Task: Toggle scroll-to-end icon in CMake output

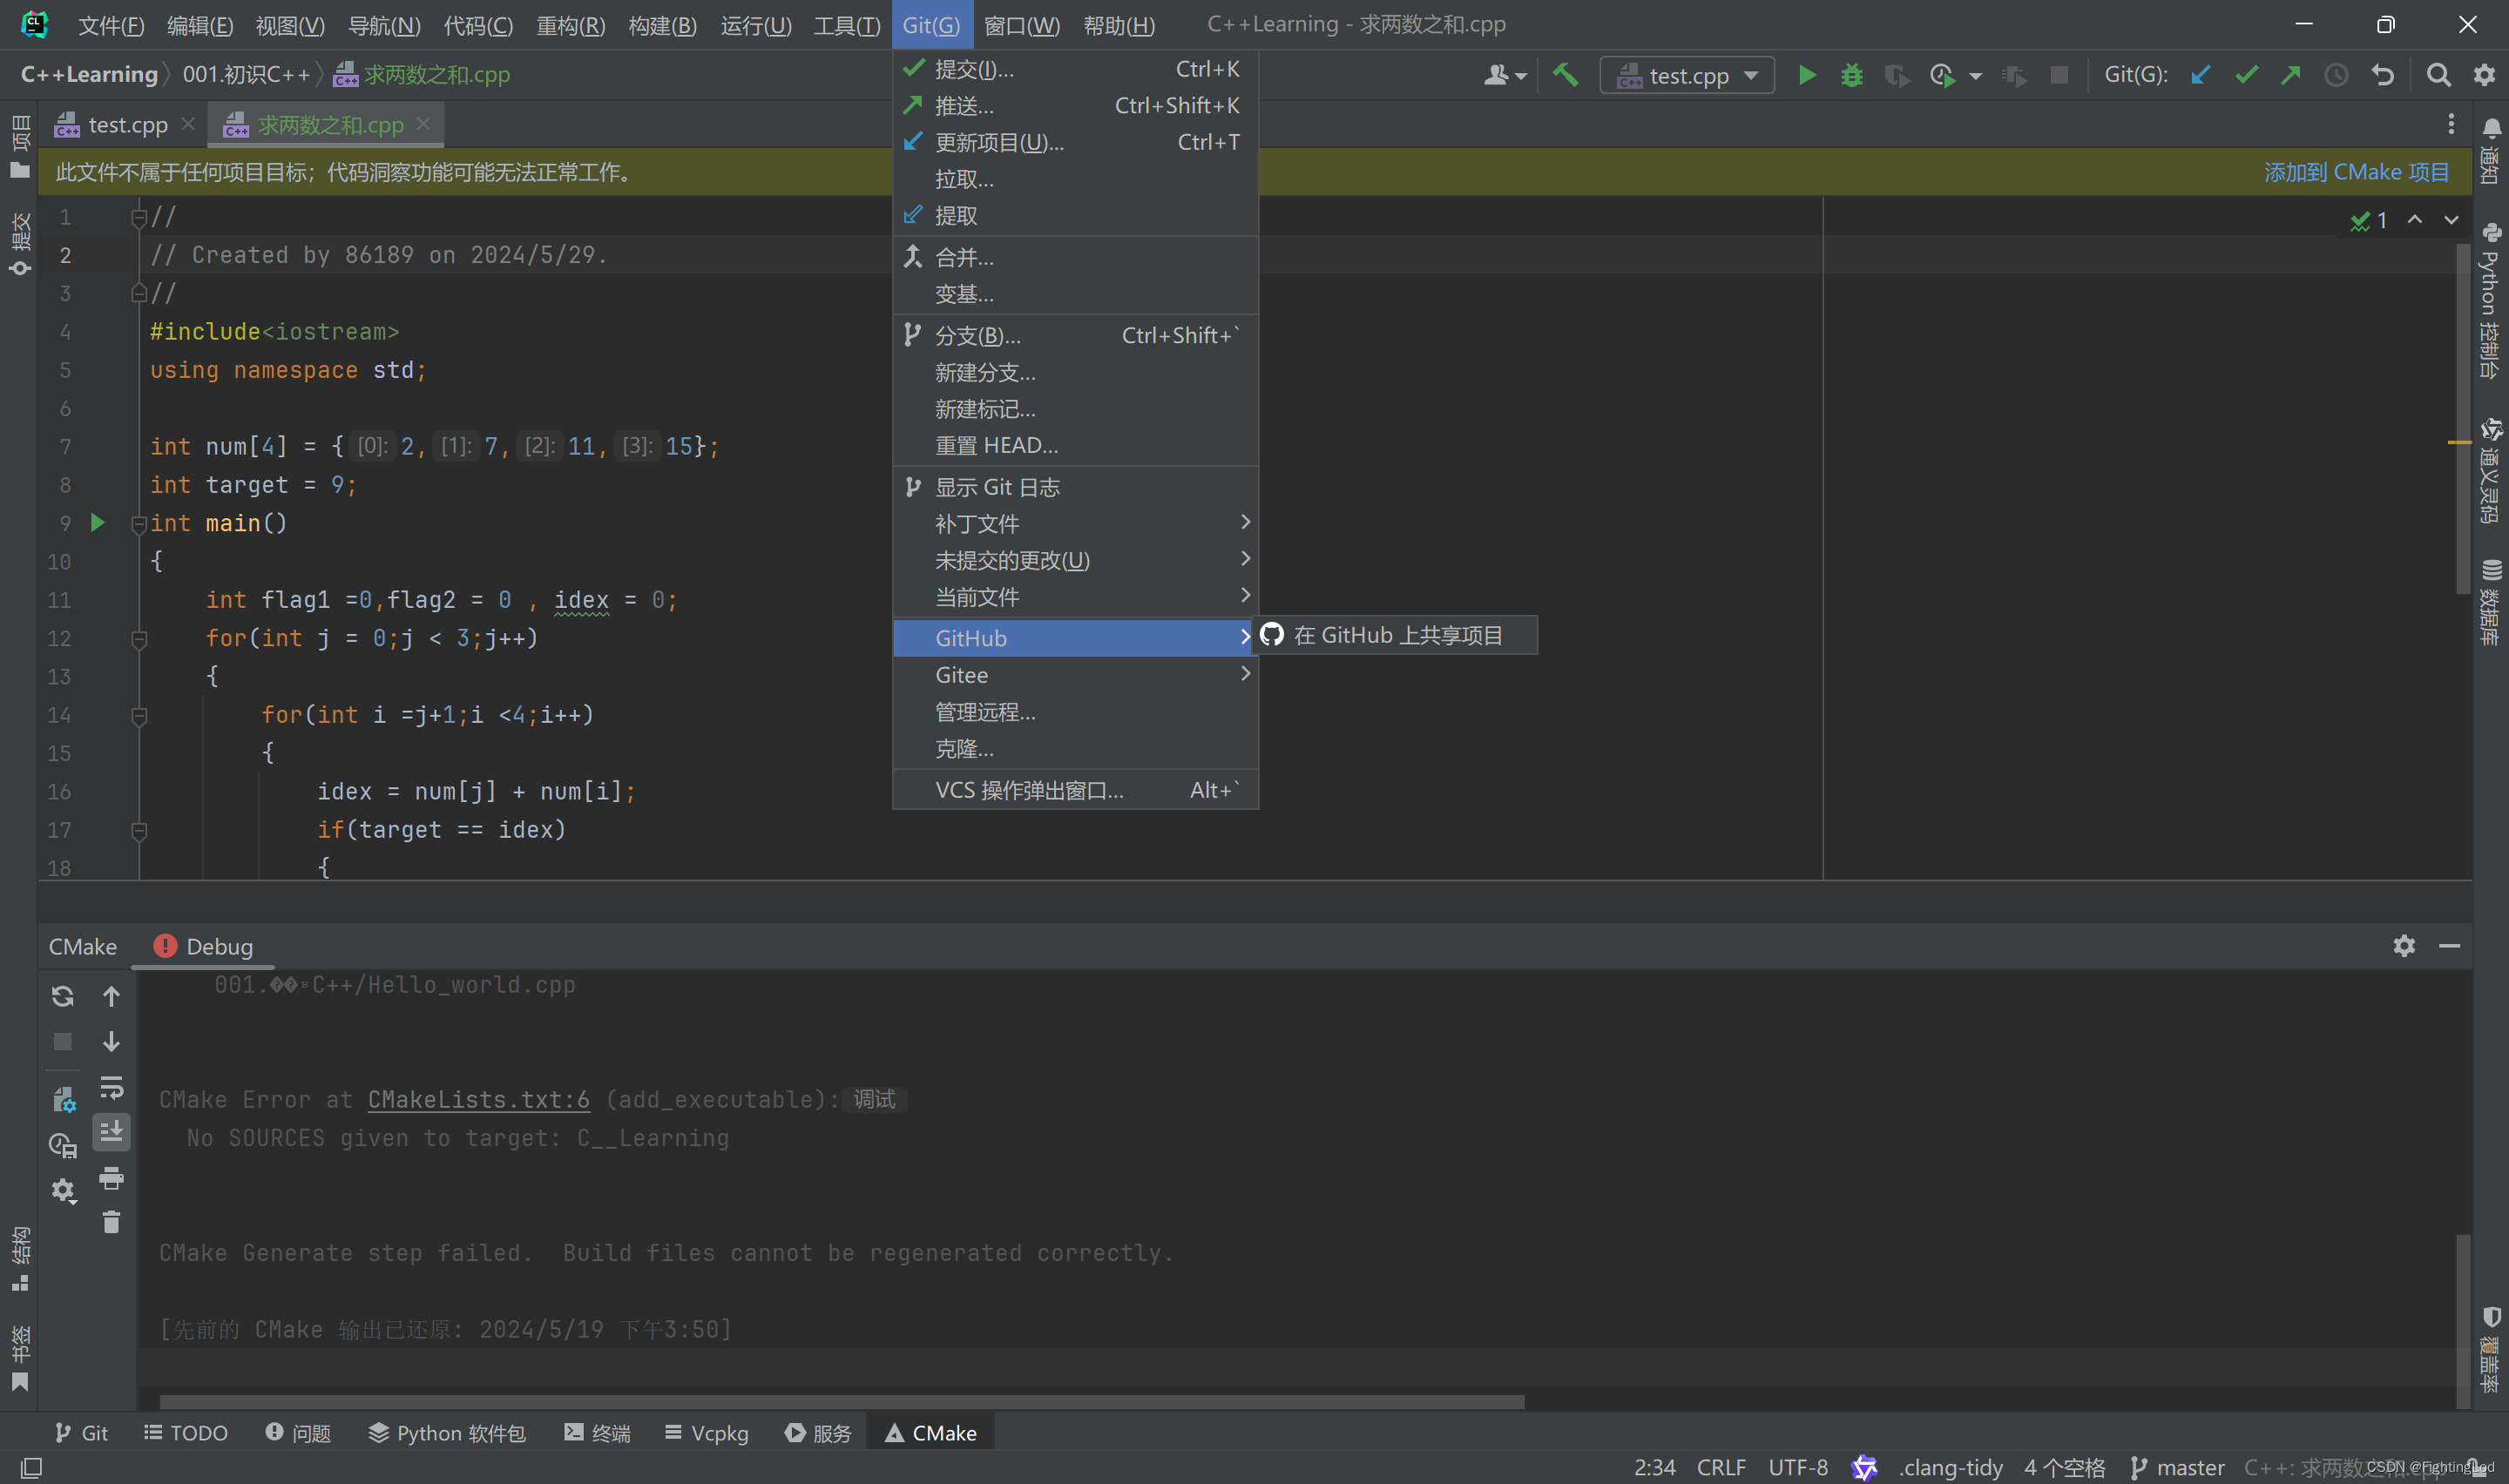Action: tap(111, 1132)
